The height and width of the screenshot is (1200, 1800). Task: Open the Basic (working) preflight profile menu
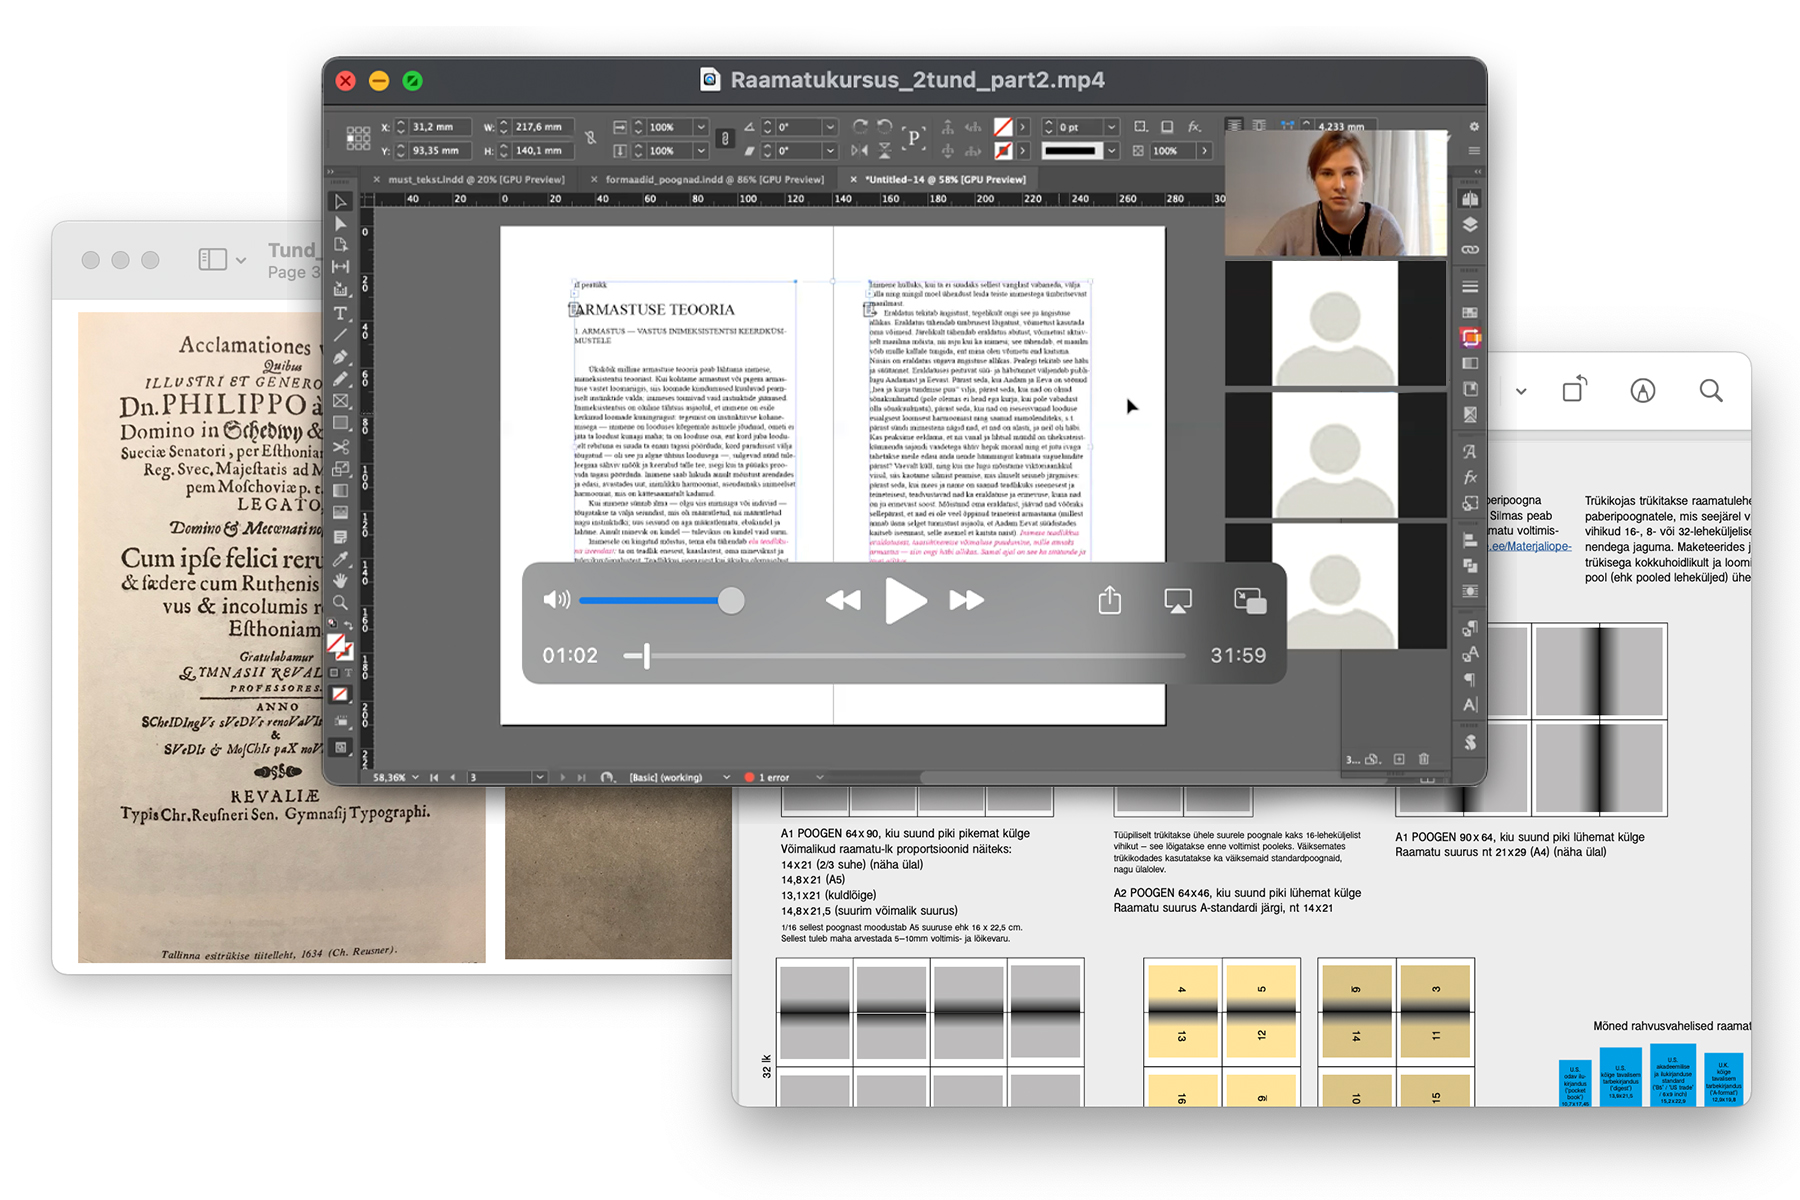pyautogui.click(x=726, y=777)
